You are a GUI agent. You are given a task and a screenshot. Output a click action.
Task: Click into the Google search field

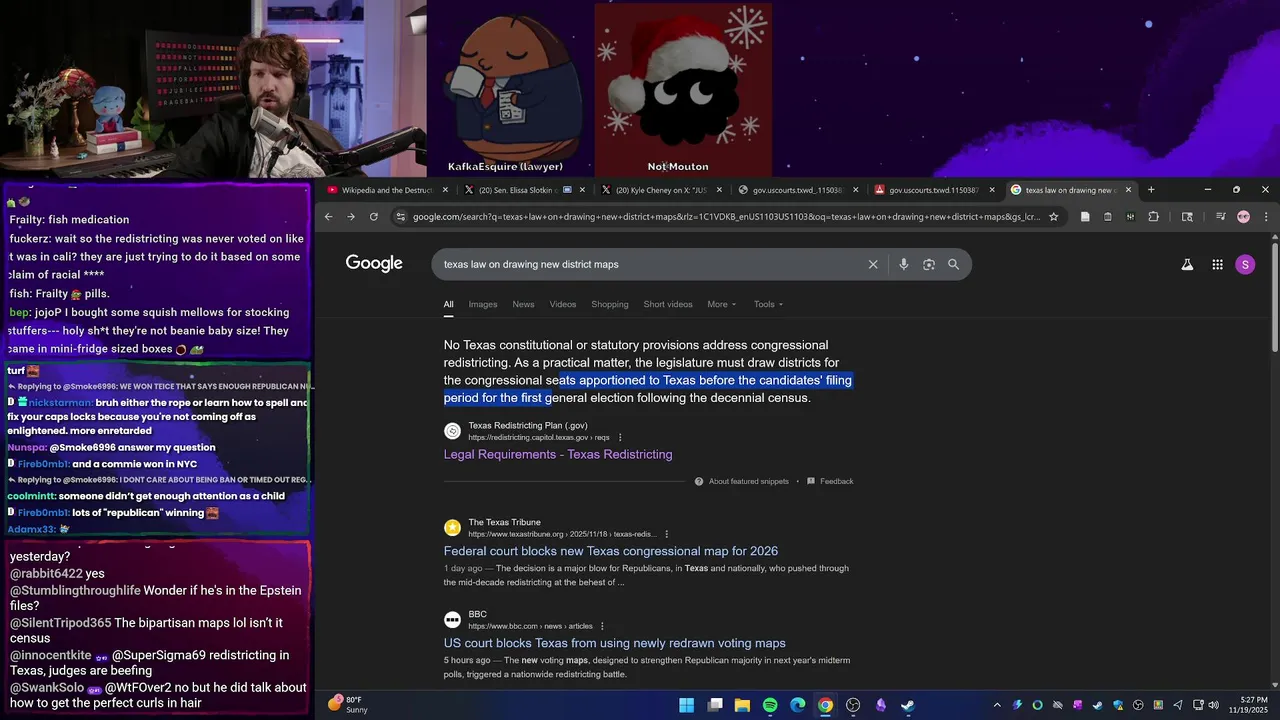[650, 265]
